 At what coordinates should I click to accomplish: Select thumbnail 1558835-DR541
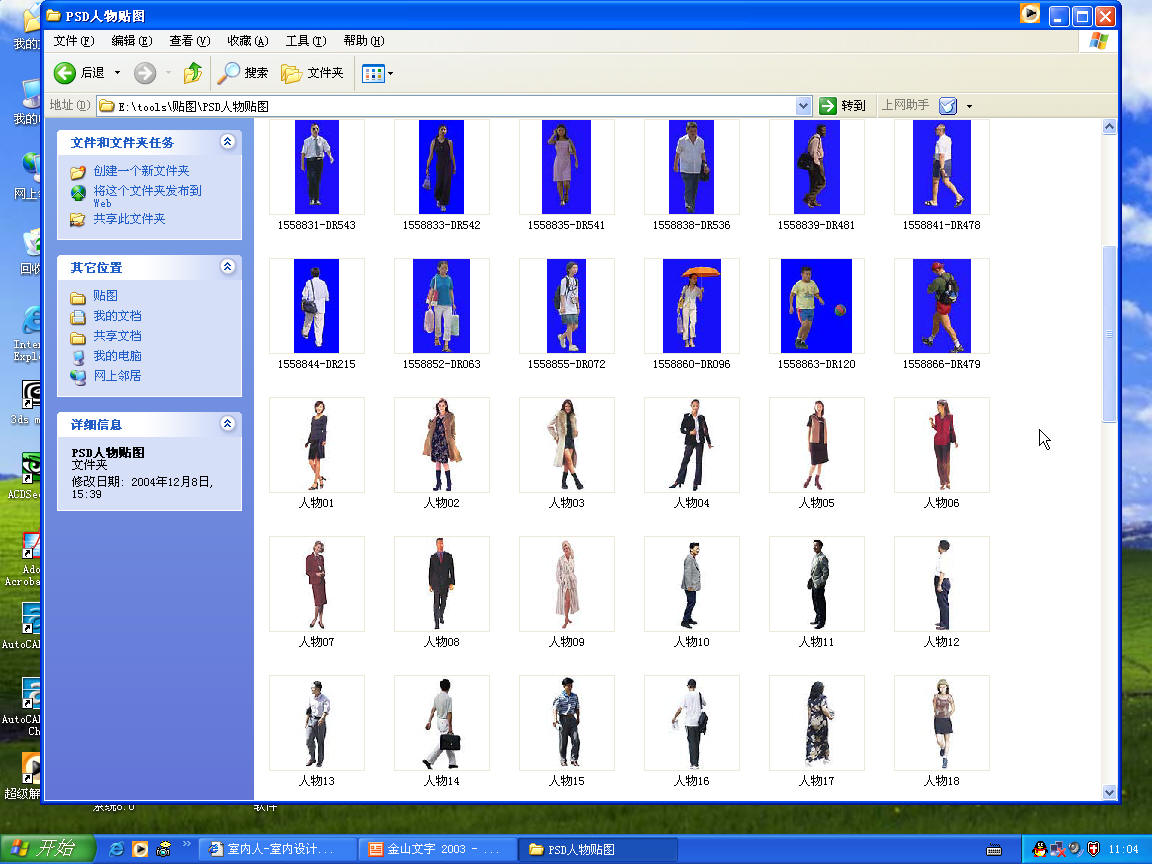click(566, 167)
